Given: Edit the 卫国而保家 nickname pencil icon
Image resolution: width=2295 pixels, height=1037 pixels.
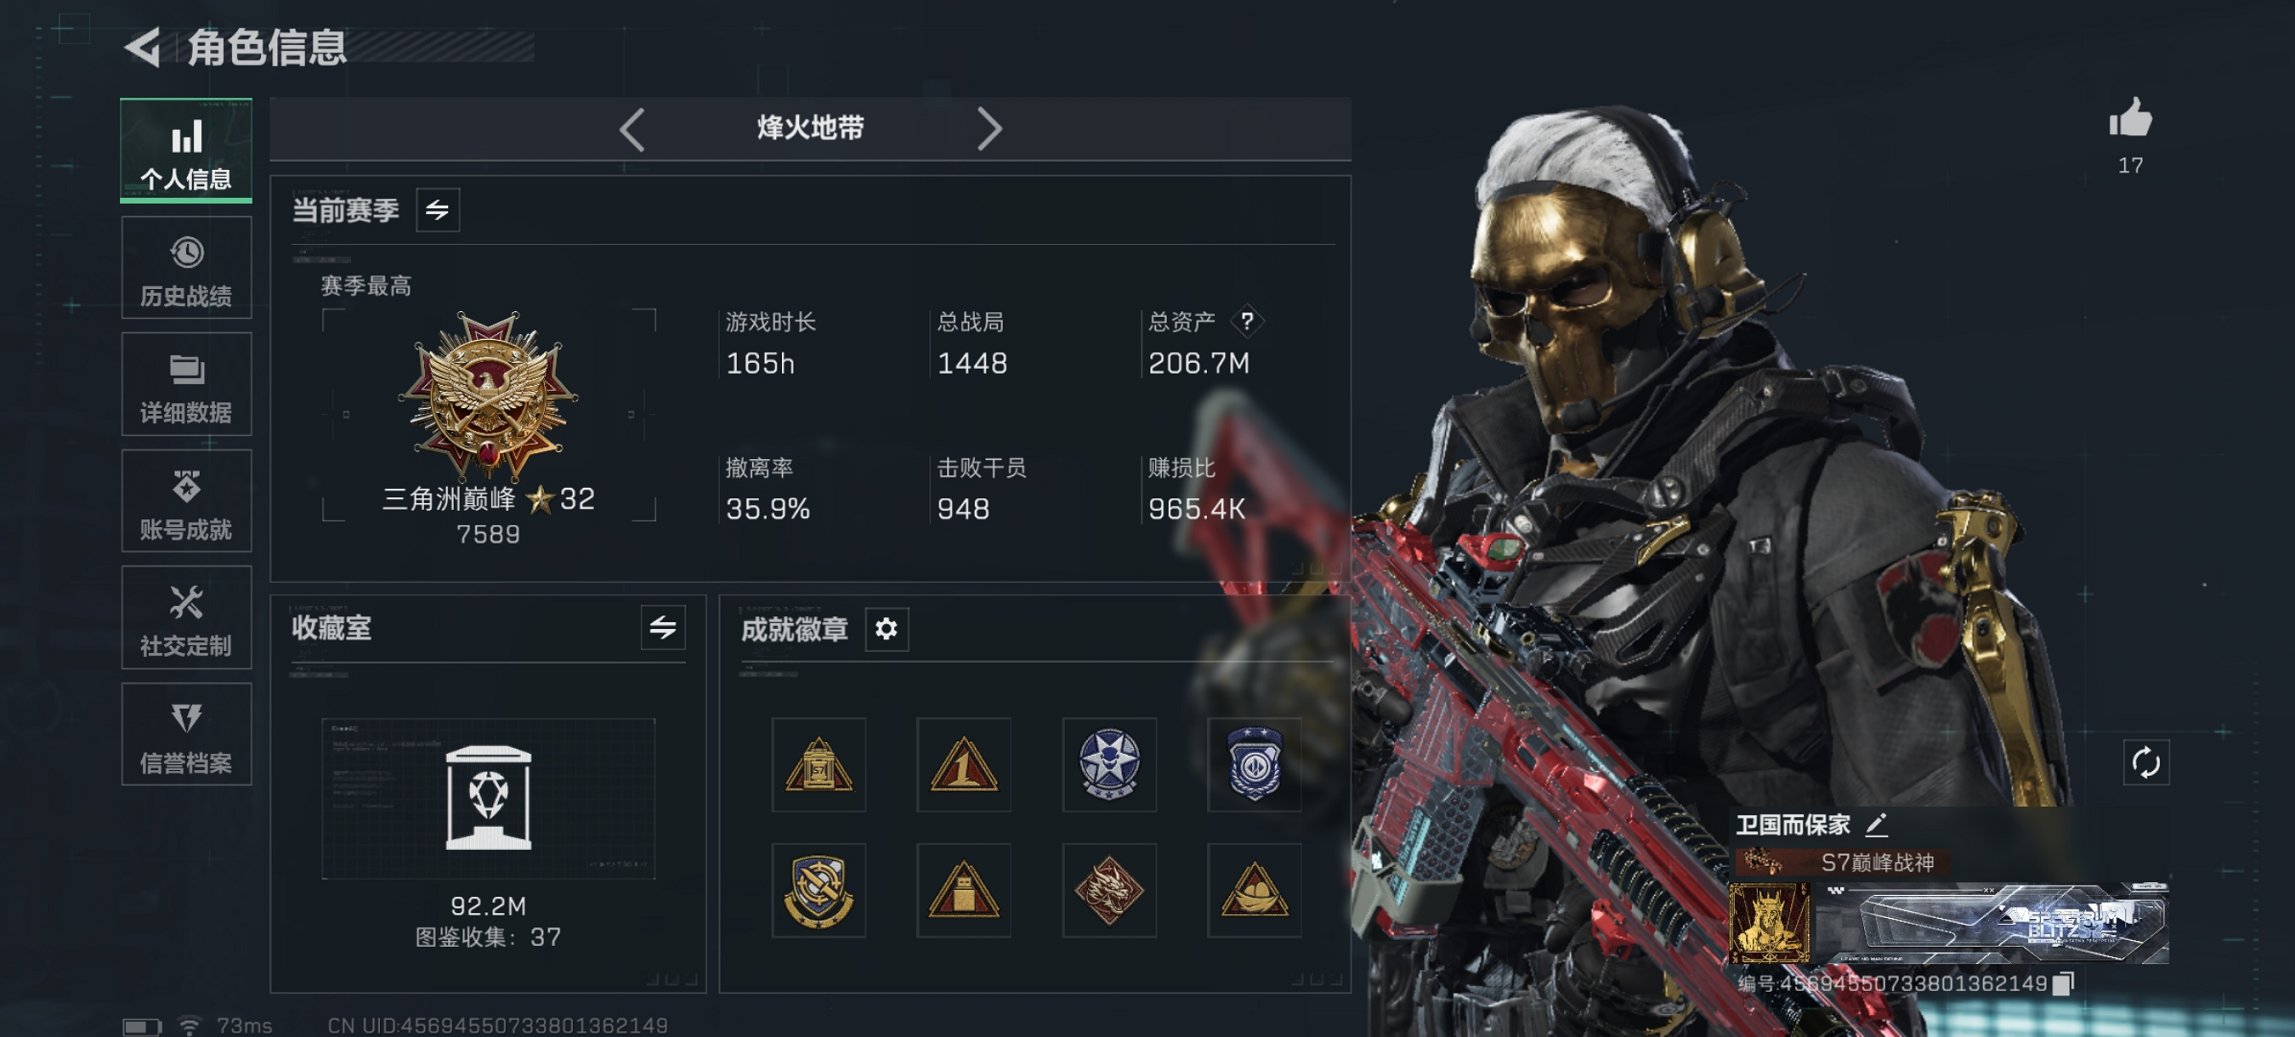Looking at the screenshot, I should tap(1876, 825).
